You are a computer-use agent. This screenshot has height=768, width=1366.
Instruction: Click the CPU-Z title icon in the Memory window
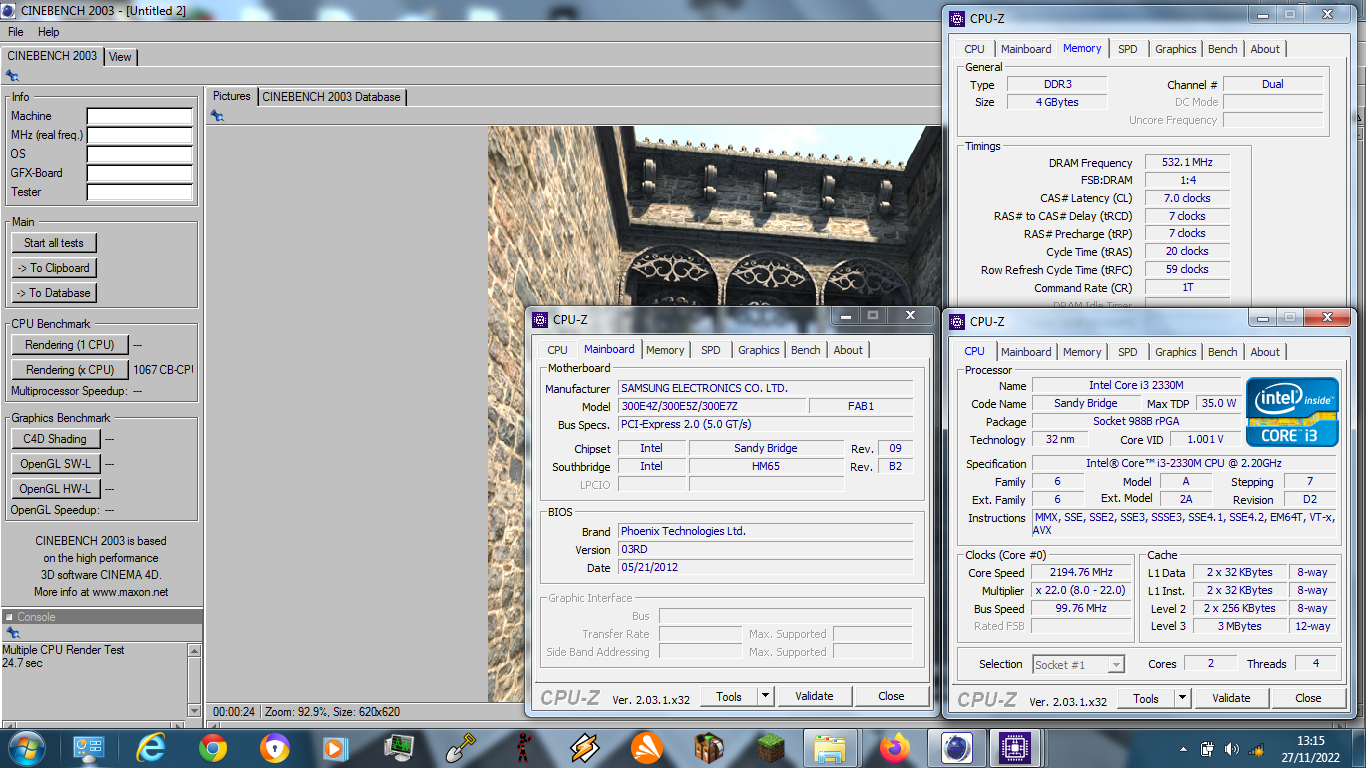957,18
